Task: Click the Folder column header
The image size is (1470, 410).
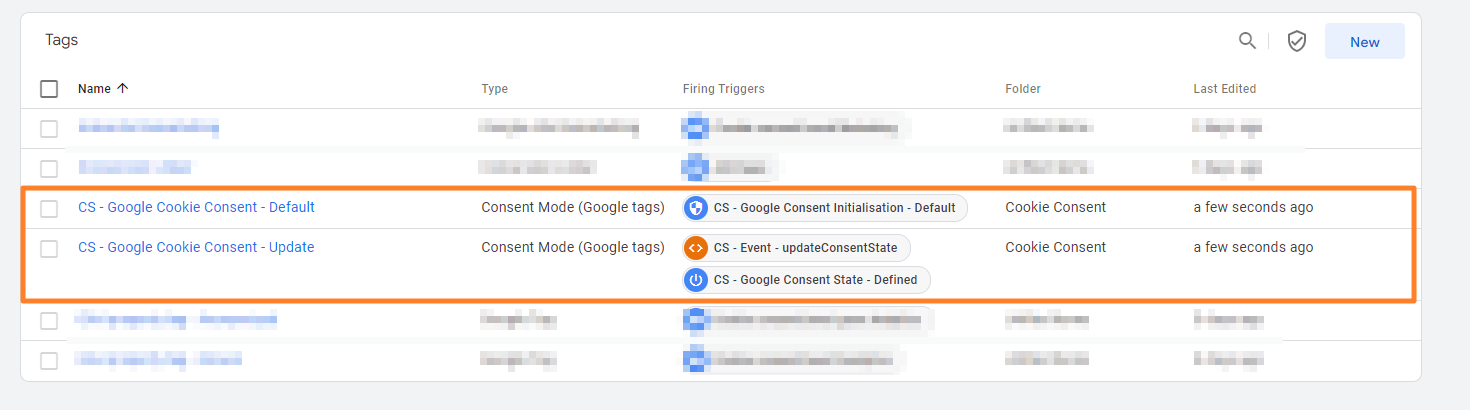Action: pos(1023,89)
